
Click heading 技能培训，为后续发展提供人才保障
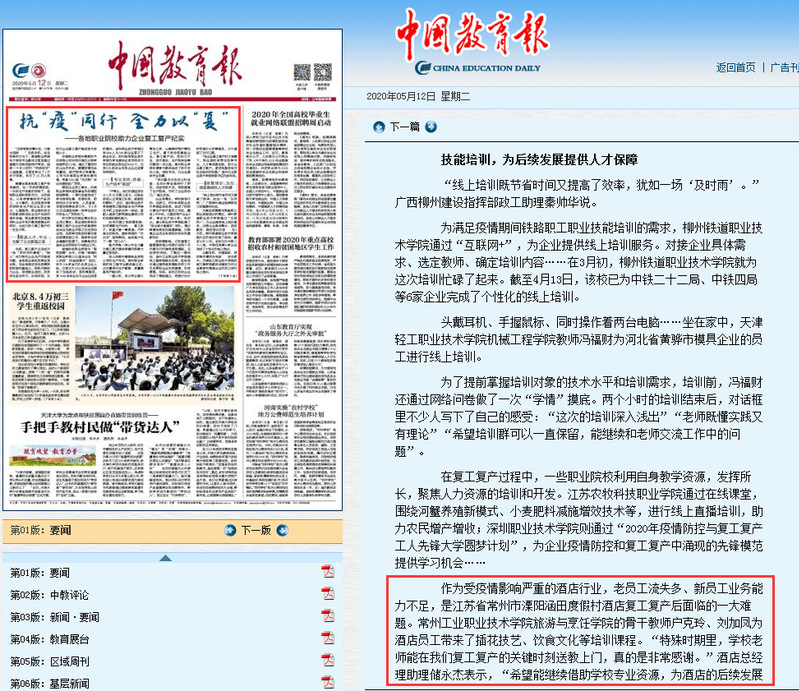(x=539, y=160)
